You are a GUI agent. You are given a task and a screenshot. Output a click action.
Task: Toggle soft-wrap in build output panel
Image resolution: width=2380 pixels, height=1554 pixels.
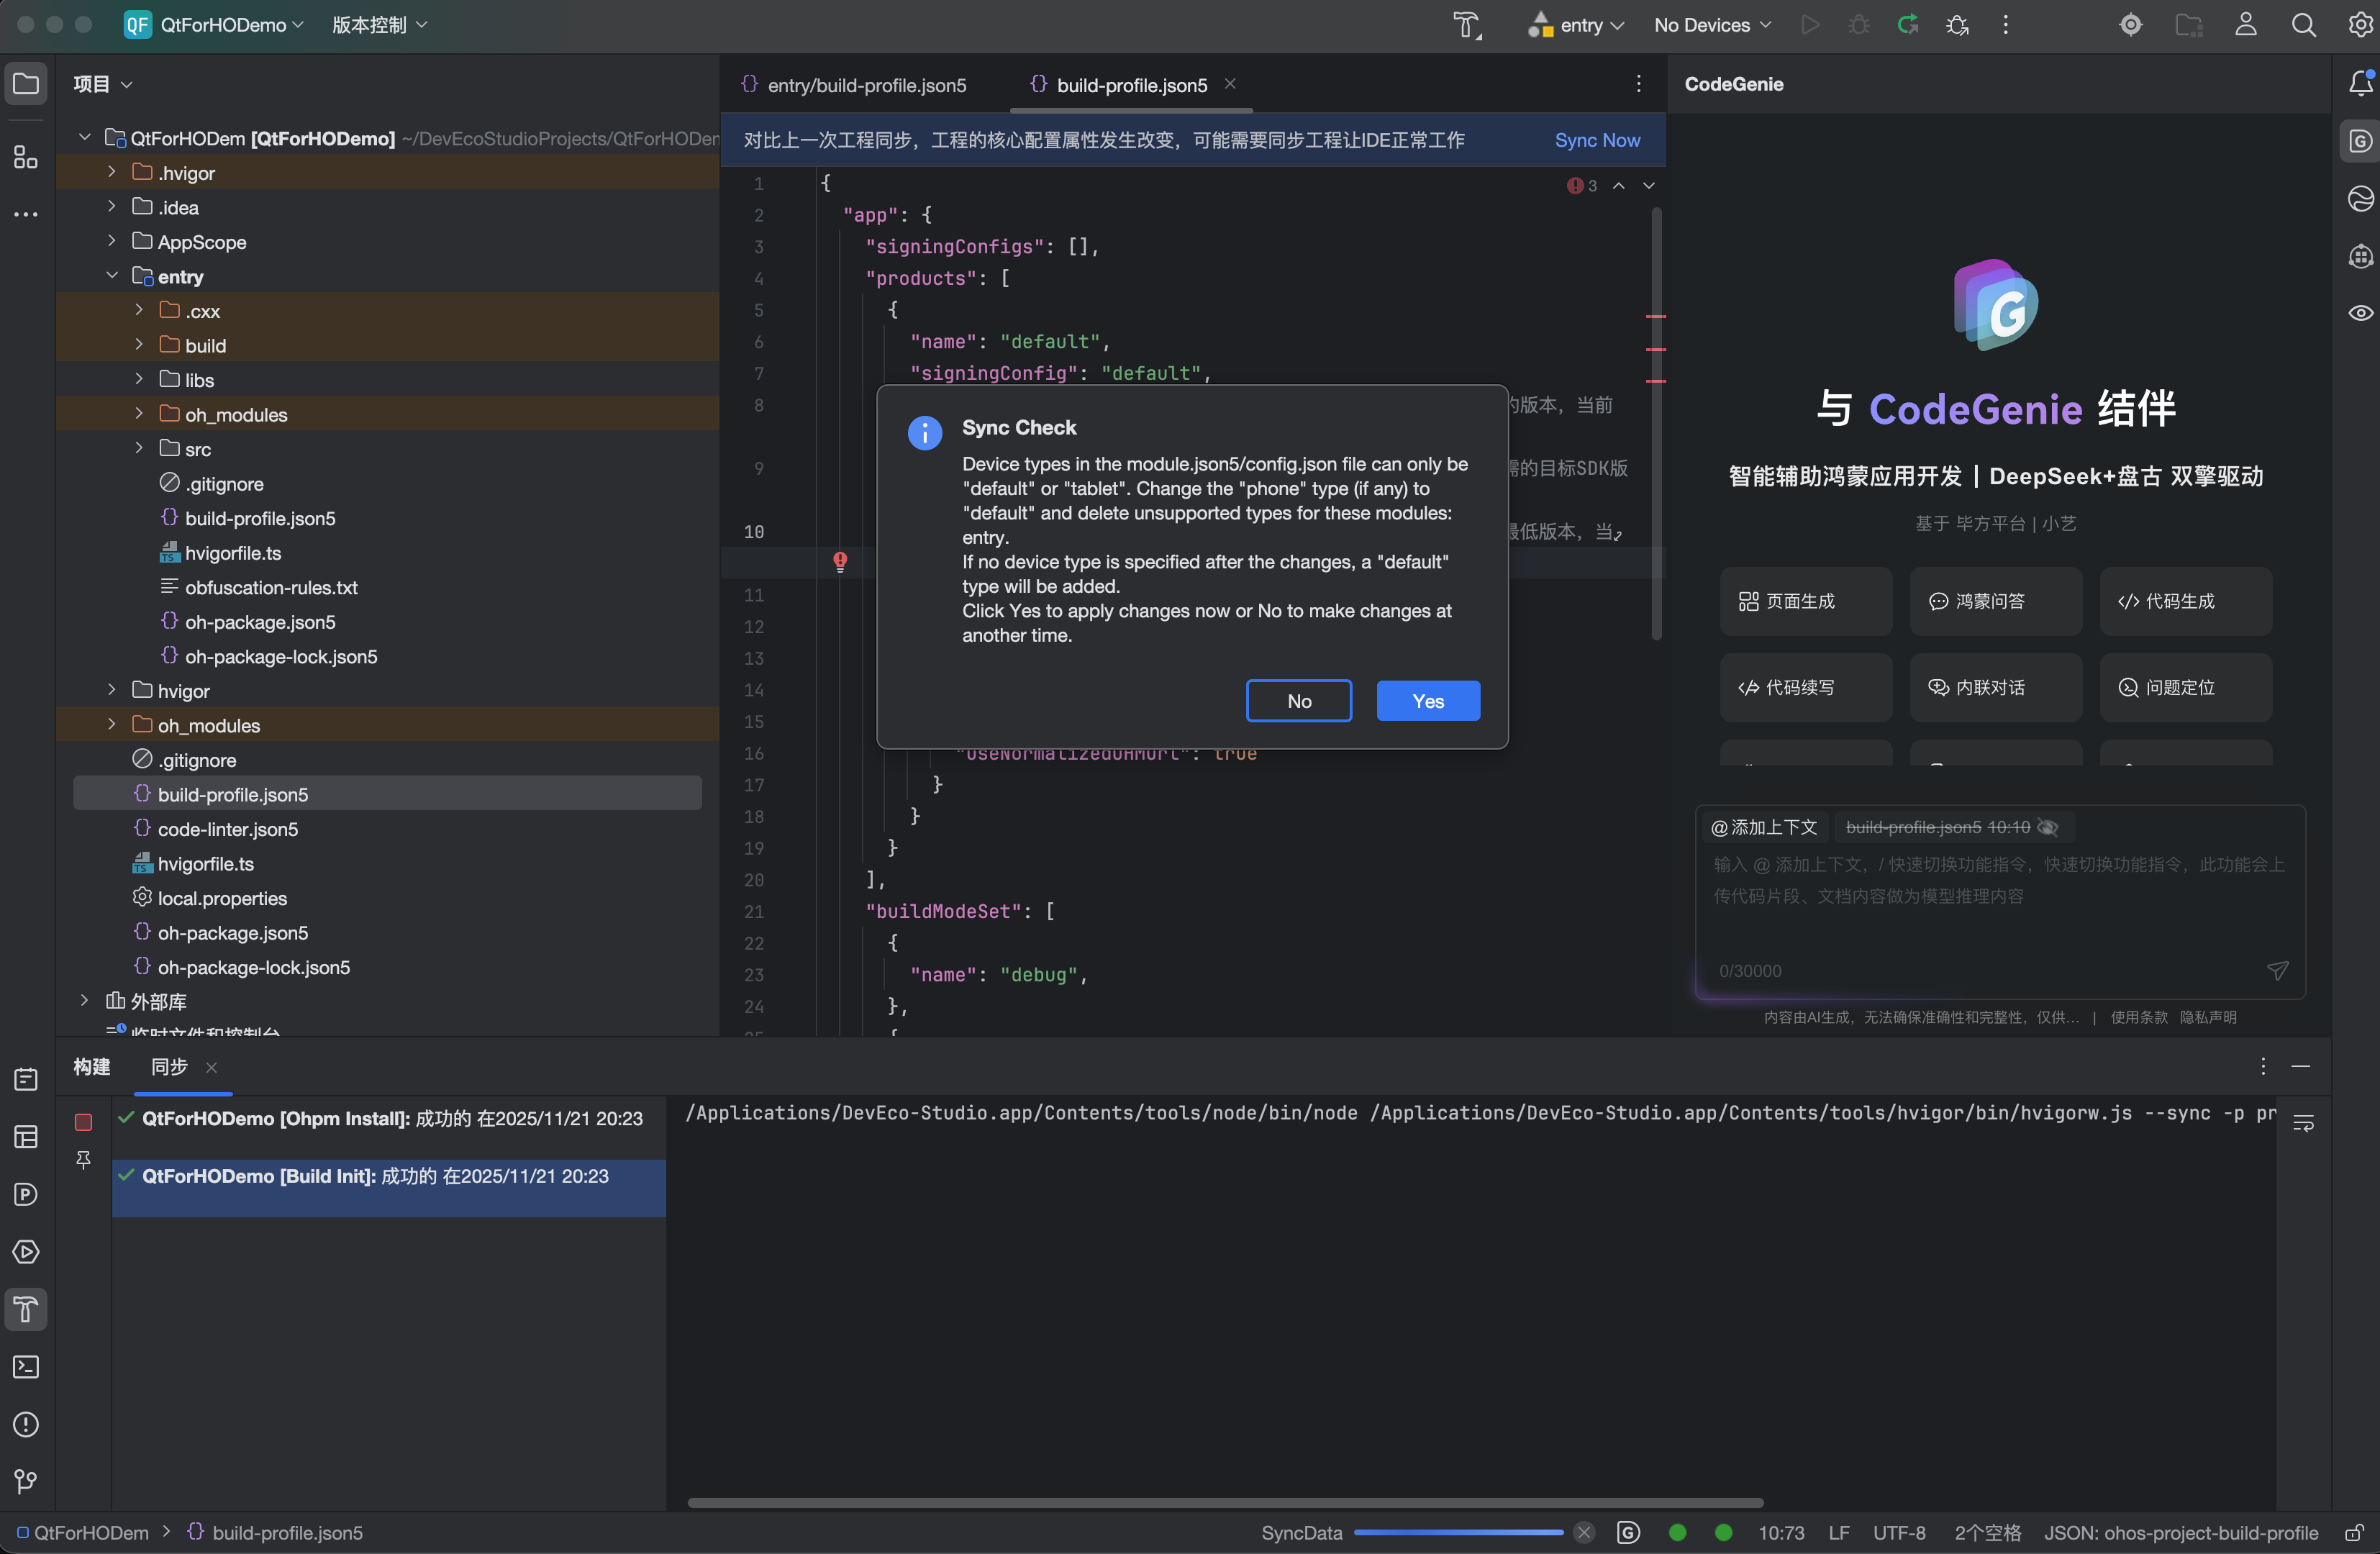click(2303, 1123)
